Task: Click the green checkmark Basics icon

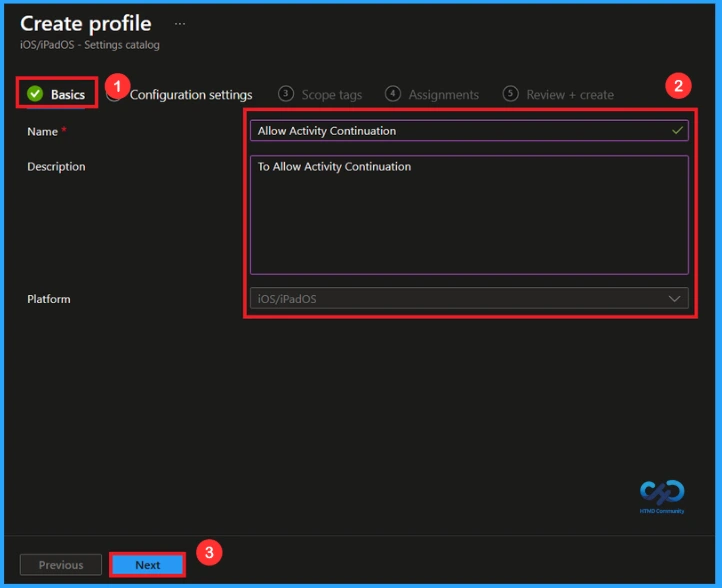Action: [x=35, y=93]
